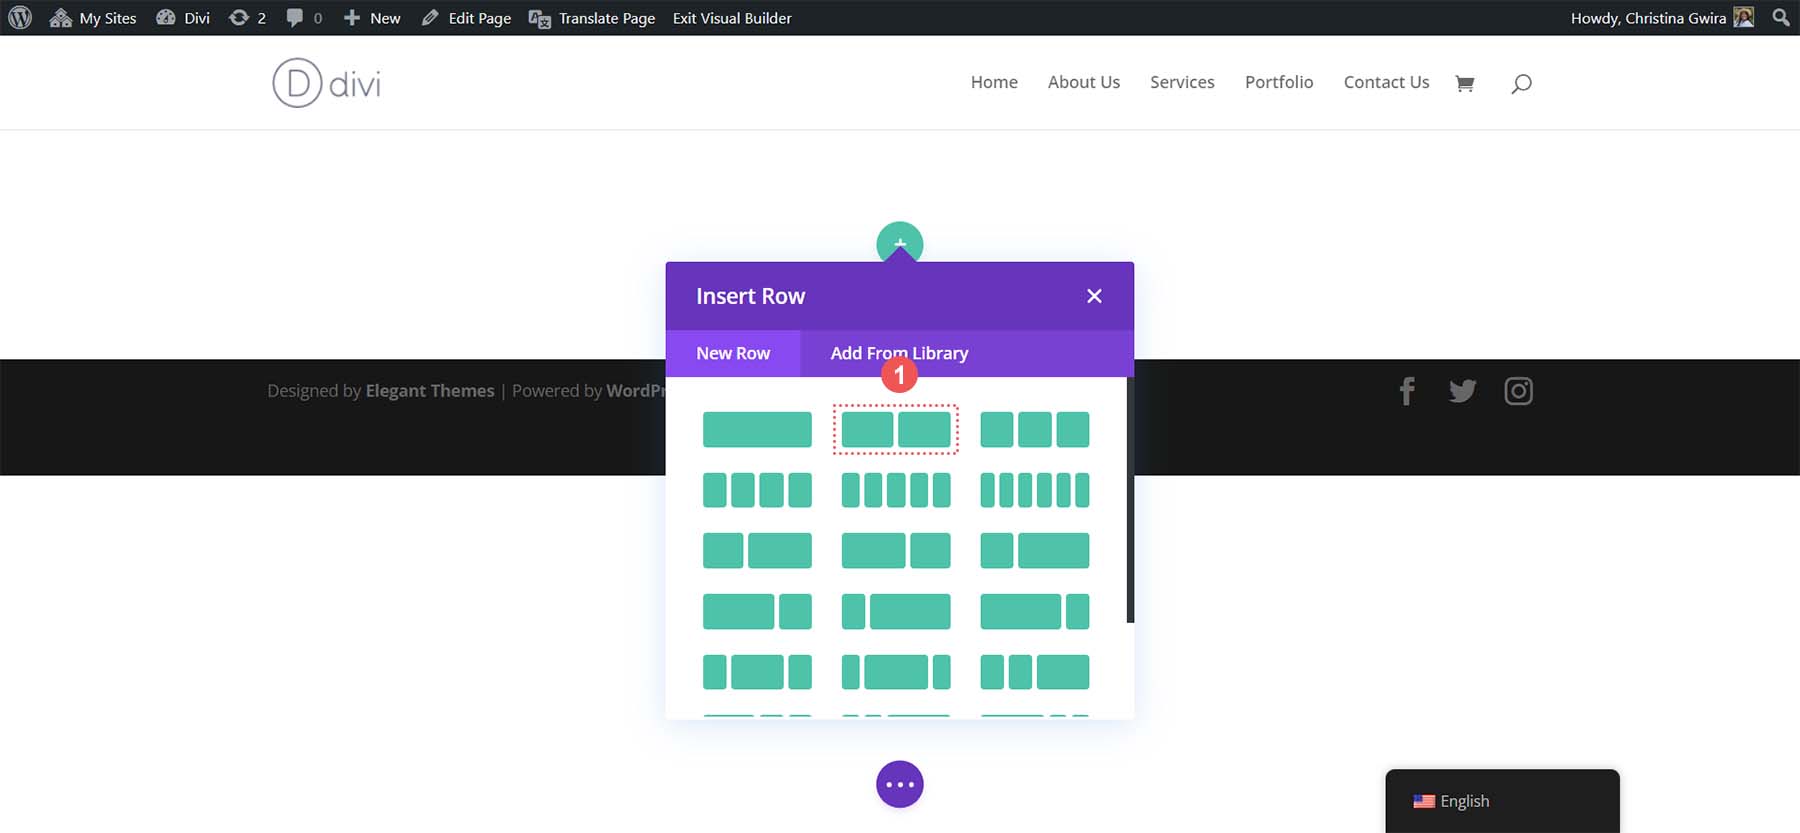1800x833 pixels.
Task: Open the Portfolio page
Action: click(1279, 82)
